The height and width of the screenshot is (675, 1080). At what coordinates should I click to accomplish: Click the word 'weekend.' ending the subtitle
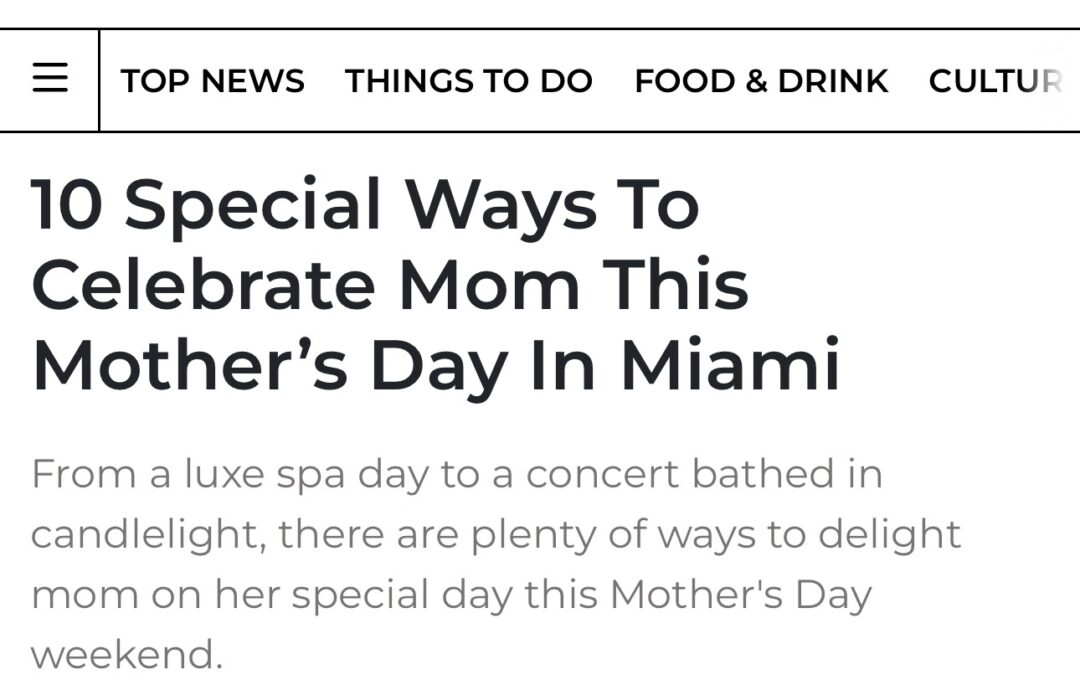127,652
